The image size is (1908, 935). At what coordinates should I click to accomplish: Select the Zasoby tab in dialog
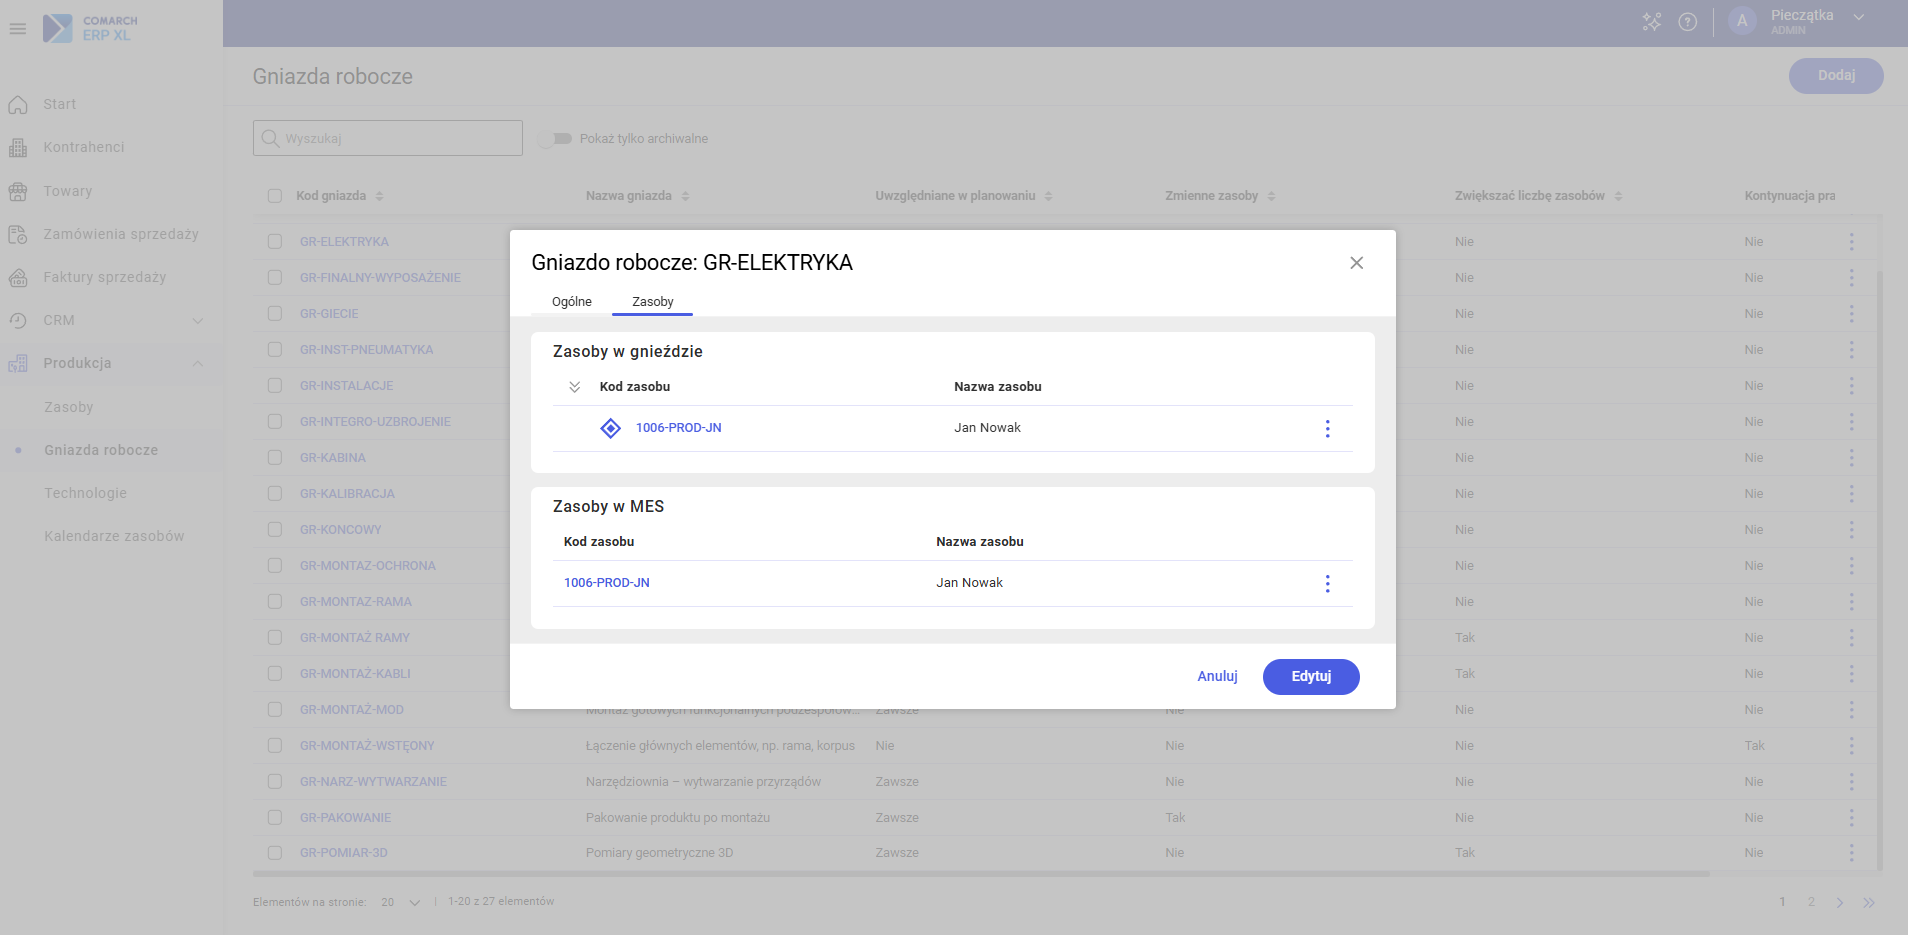[x=652, y=302]
